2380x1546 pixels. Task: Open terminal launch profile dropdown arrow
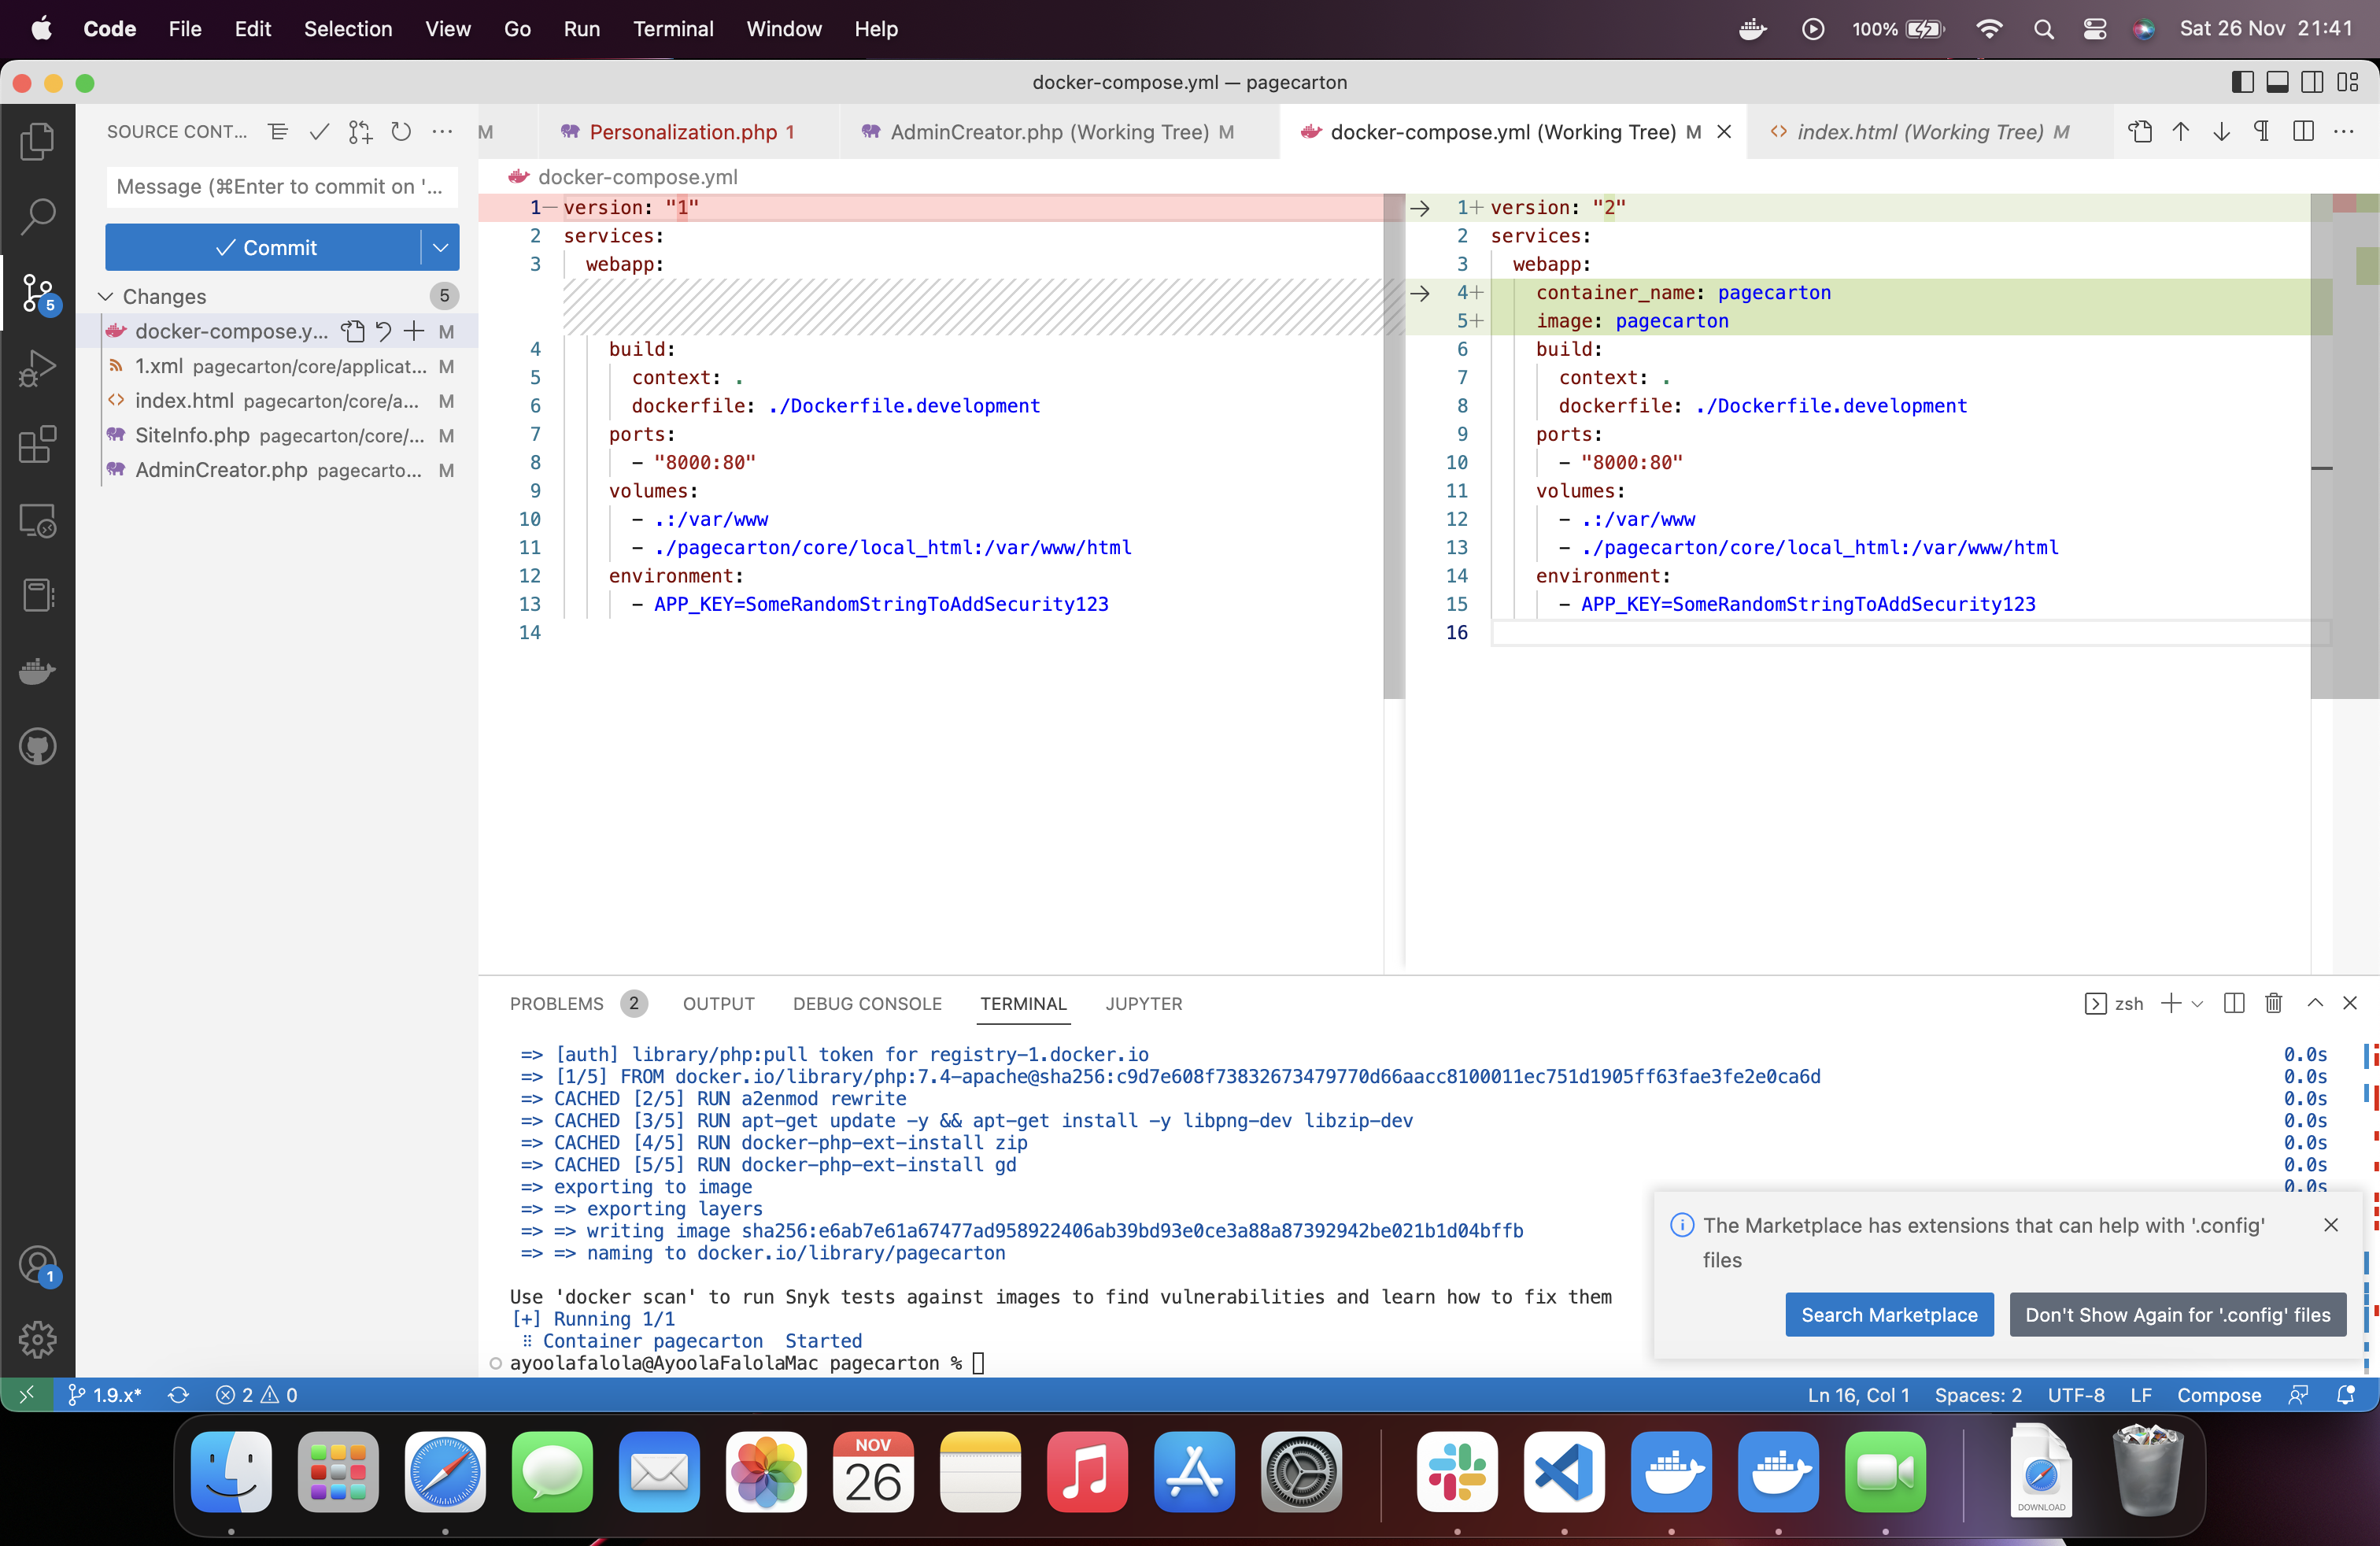point(2197,1004)
